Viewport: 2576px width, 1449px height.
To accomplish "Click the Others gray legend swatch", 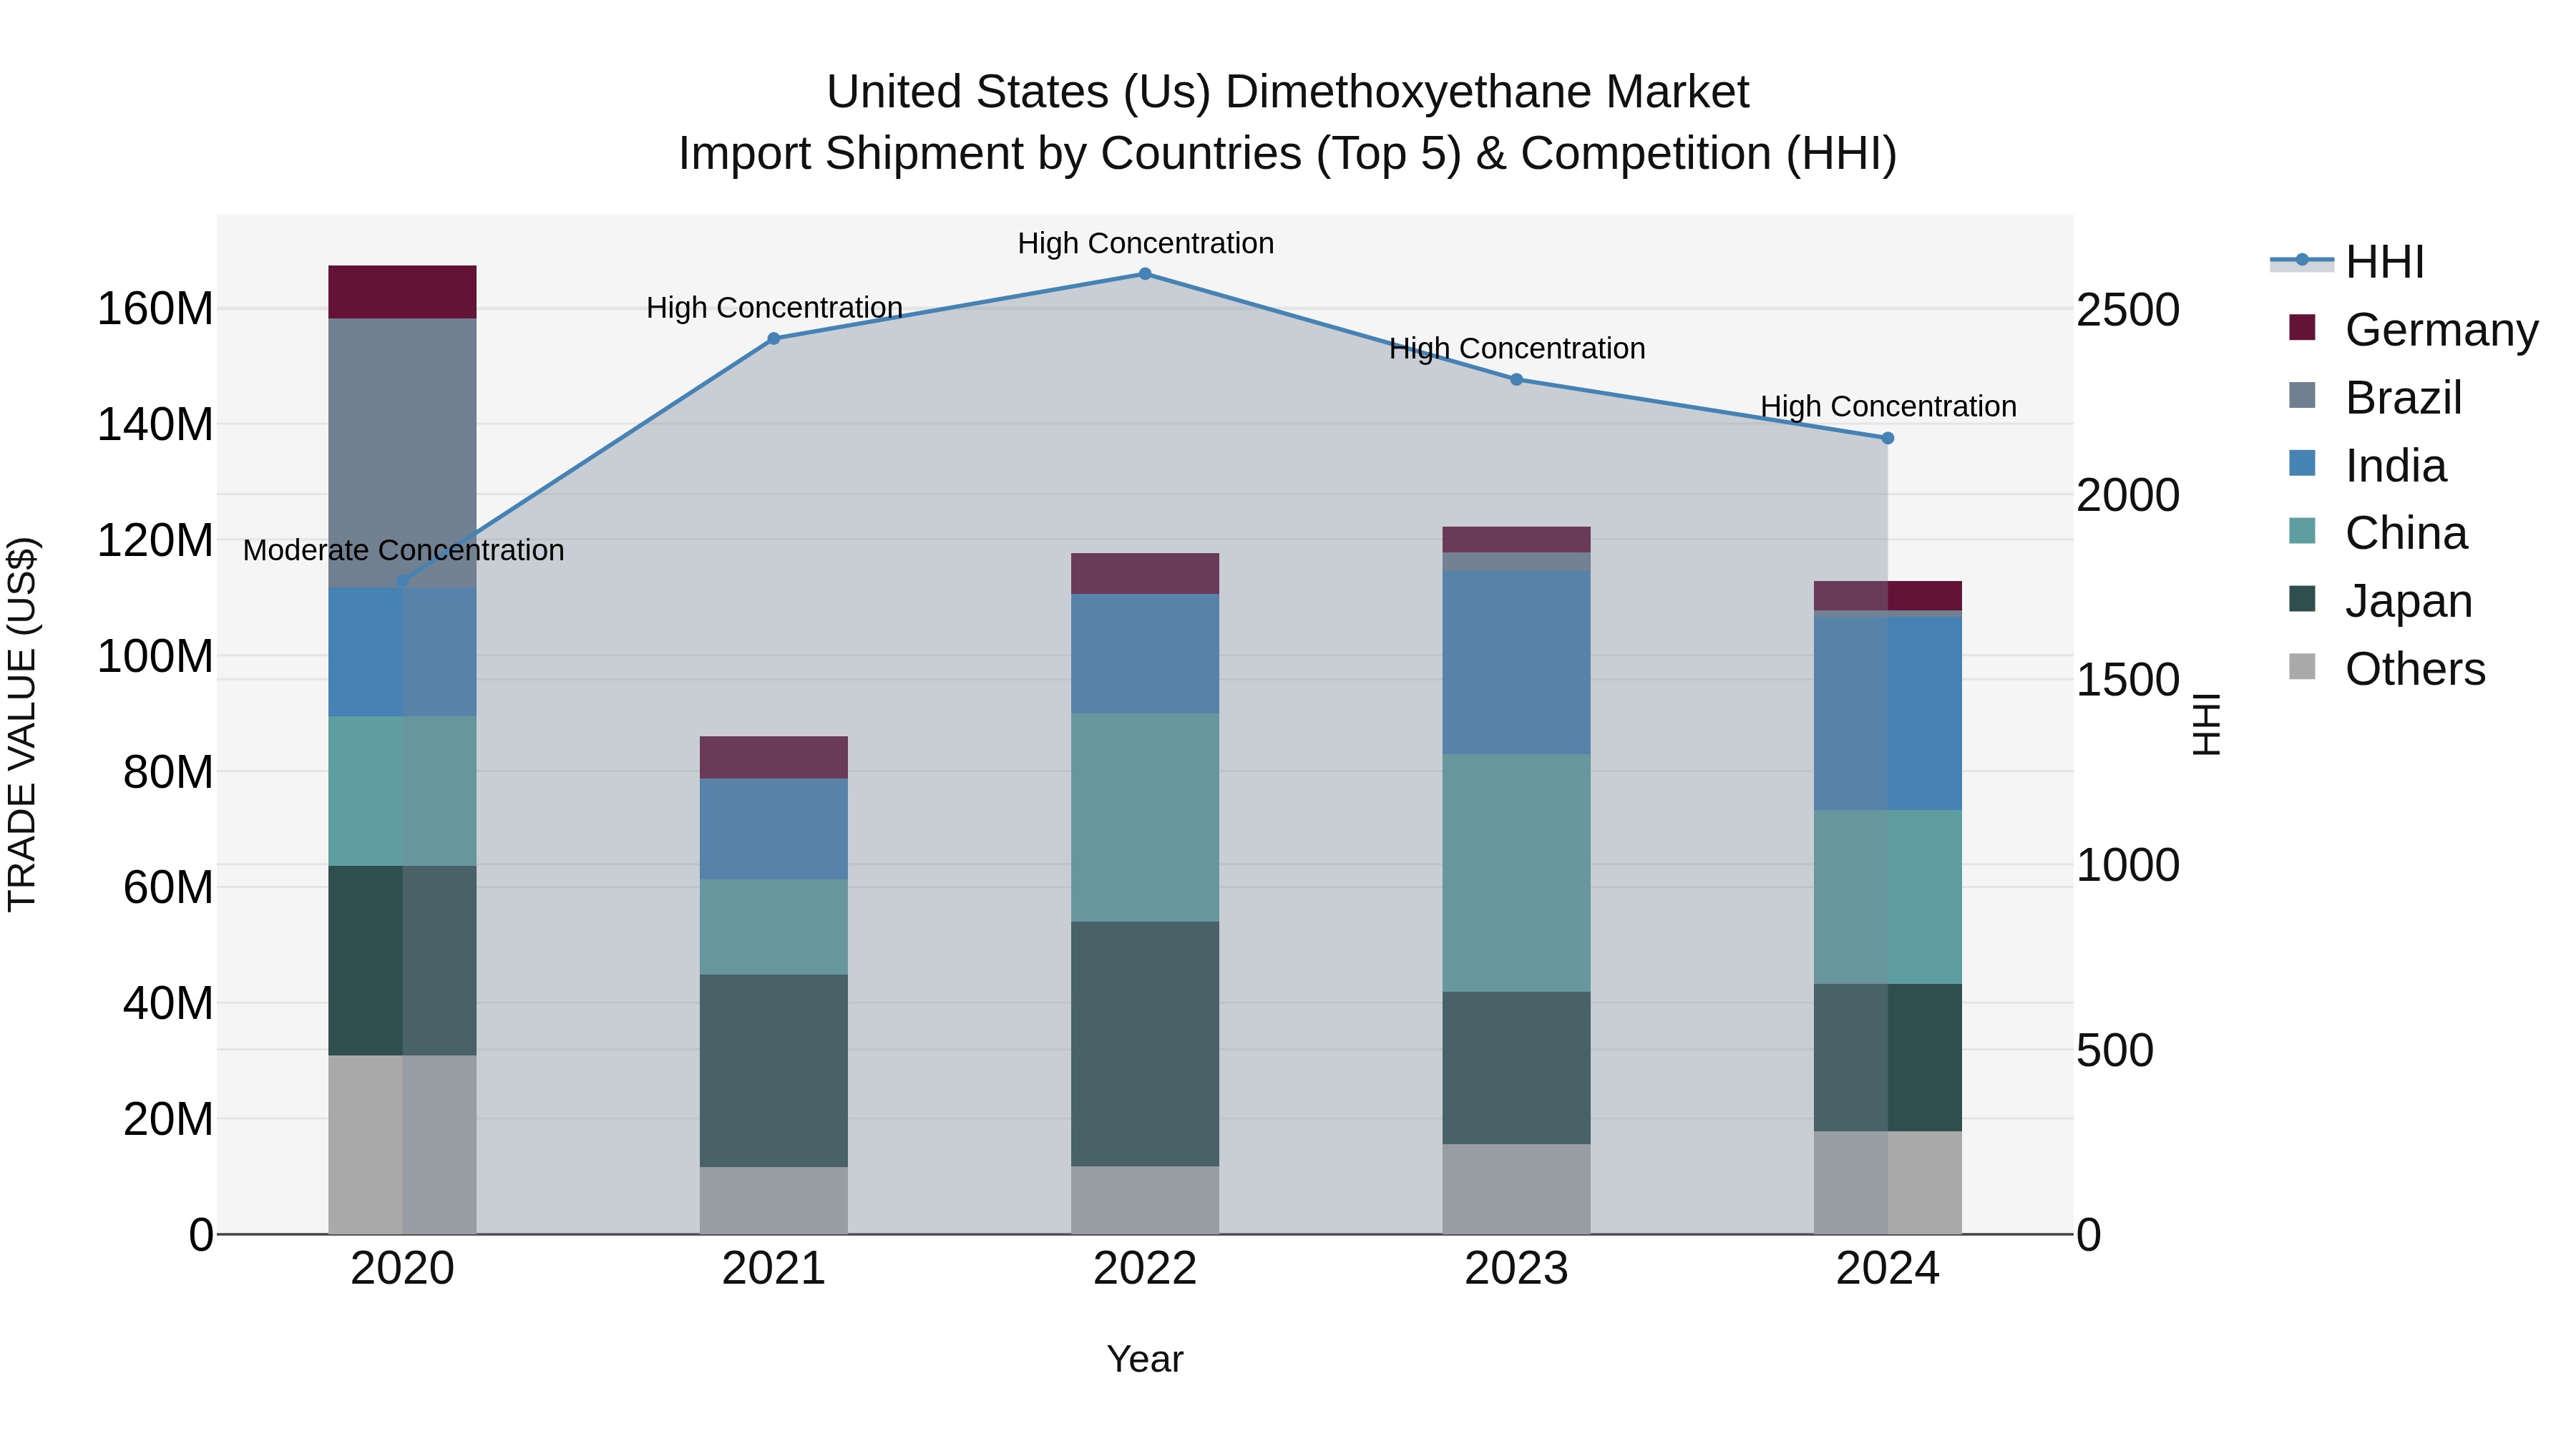I will [2302, 667].
